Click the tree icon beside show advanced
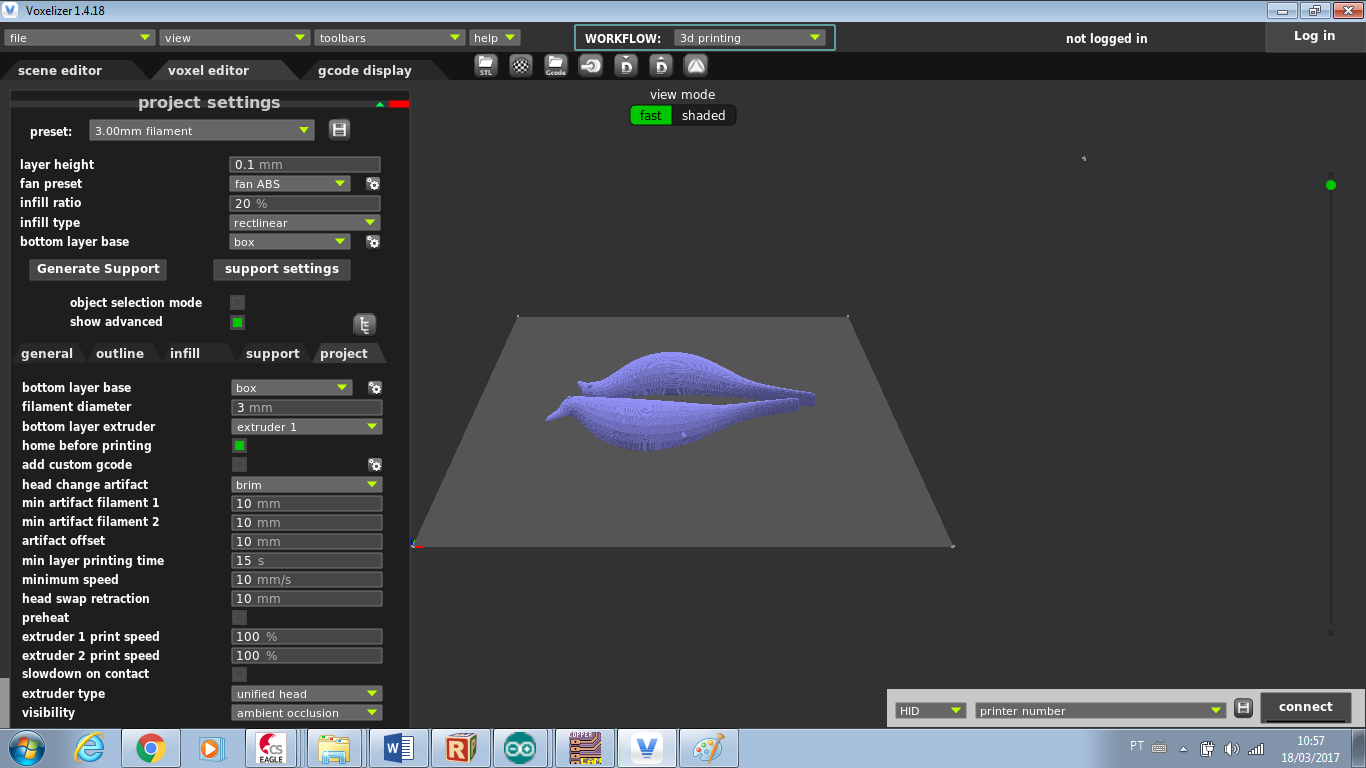The width and height of the screenshot is (1366, 768). 365,325
